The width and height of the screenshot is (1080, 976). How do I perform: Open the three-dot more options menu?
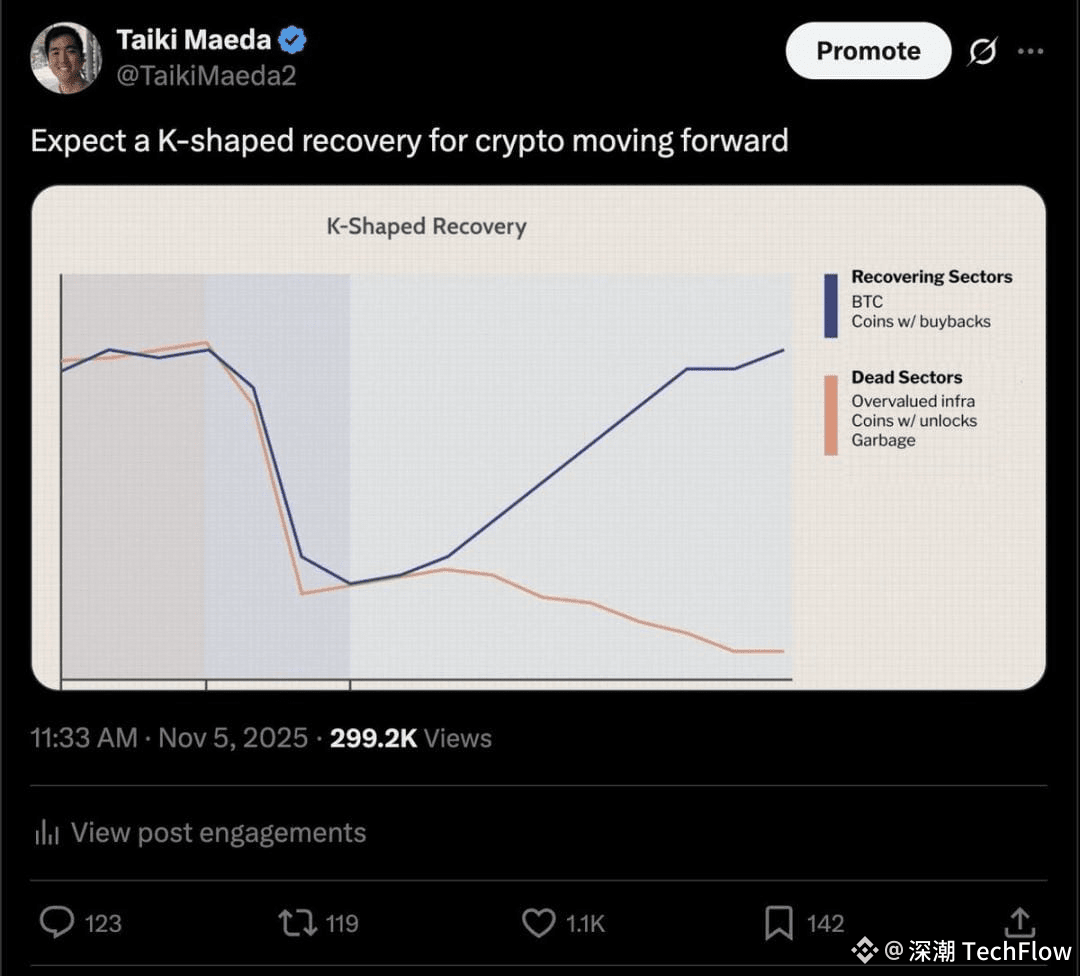point(1030,52)
